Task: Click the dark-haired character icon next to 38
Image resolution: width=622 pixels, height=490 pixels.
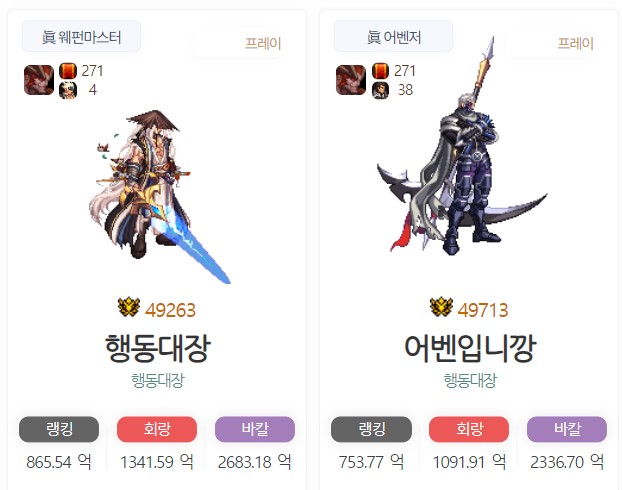Action: (x=380, y=90)
